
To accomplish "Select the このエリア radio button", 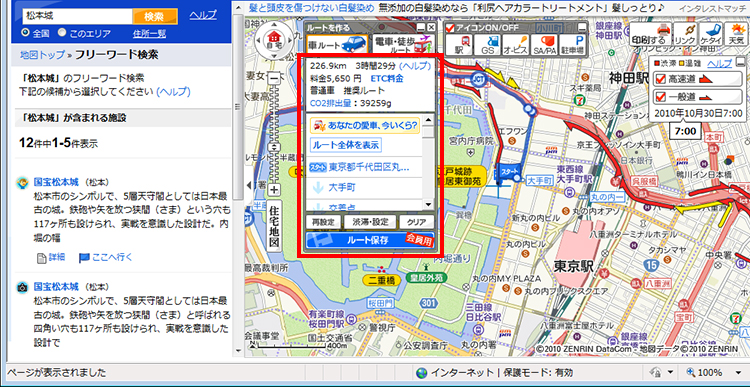I will (62, 33).
